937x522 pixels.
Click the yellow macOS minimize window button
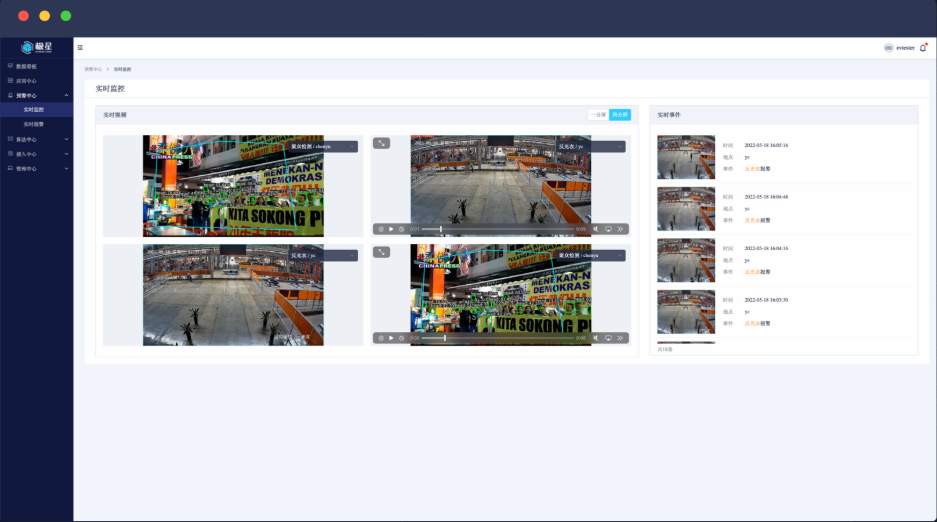pos(45,16)
